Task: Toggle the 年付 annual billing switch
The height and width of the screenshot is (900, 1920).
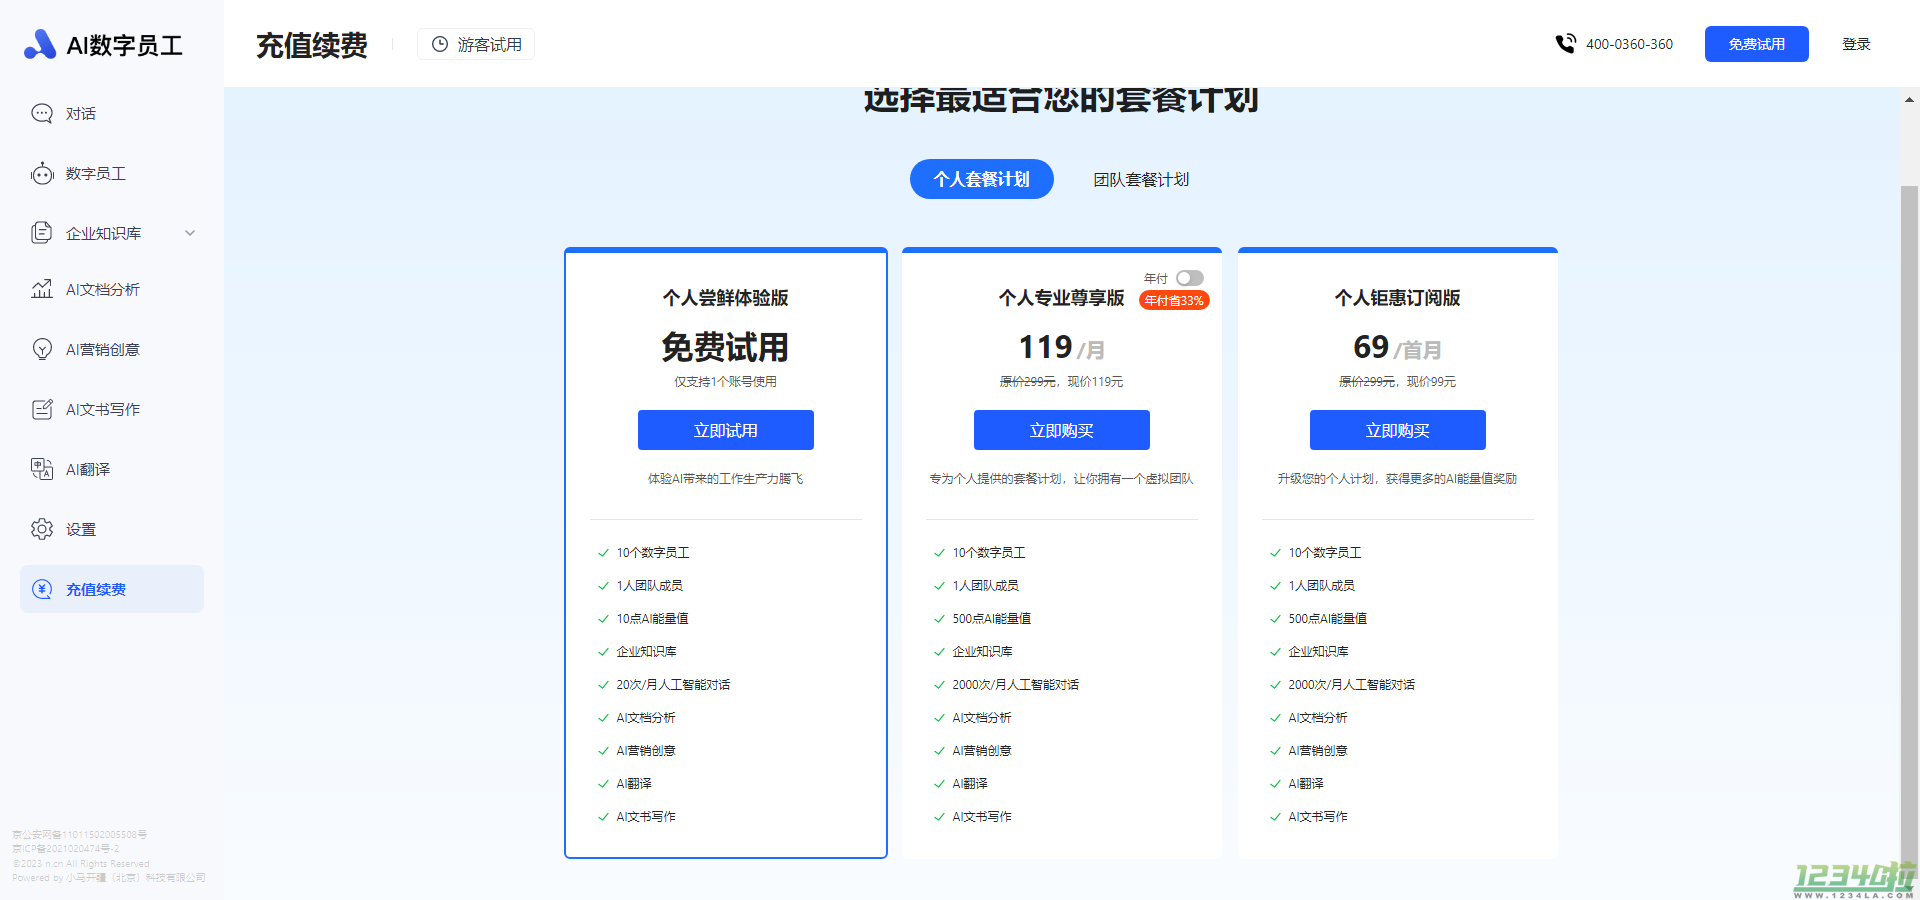Action: (1190, 278)
